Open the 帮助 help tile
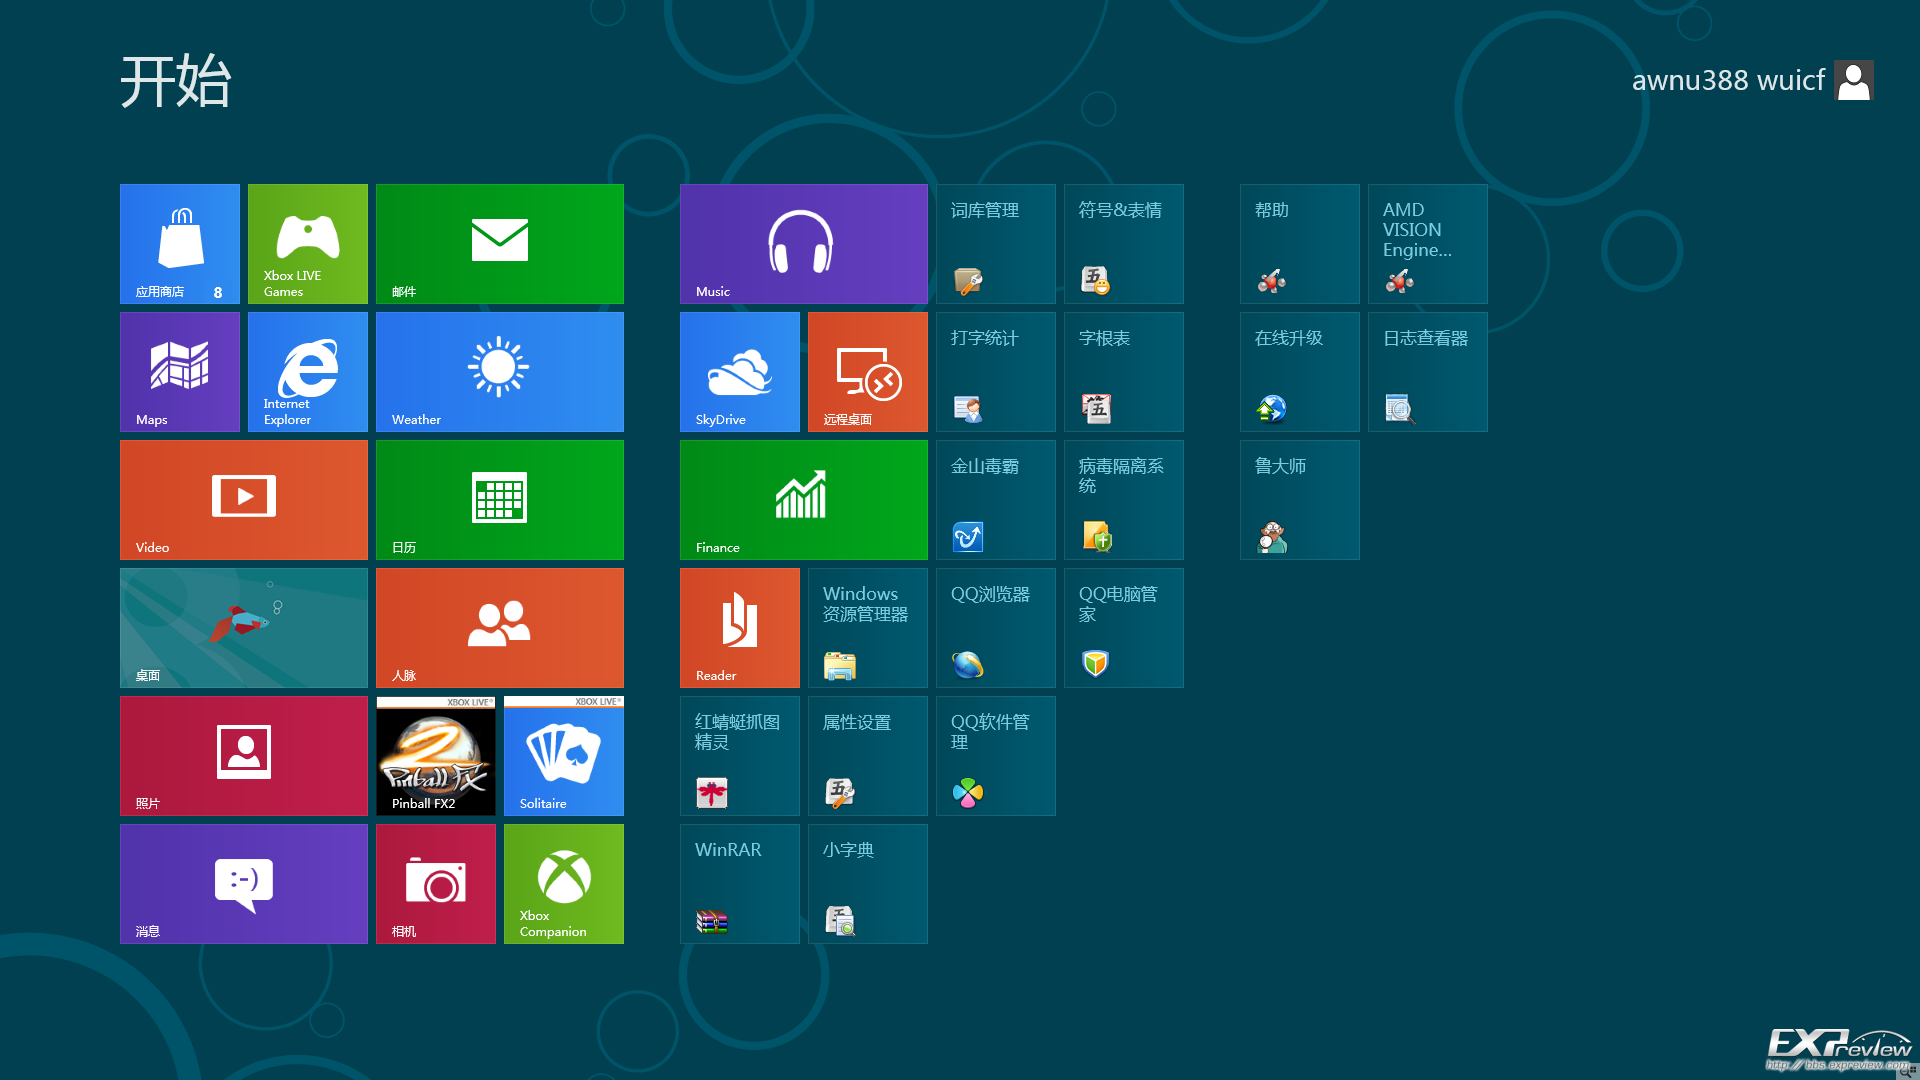1920x1080 pixels. 1300,244
